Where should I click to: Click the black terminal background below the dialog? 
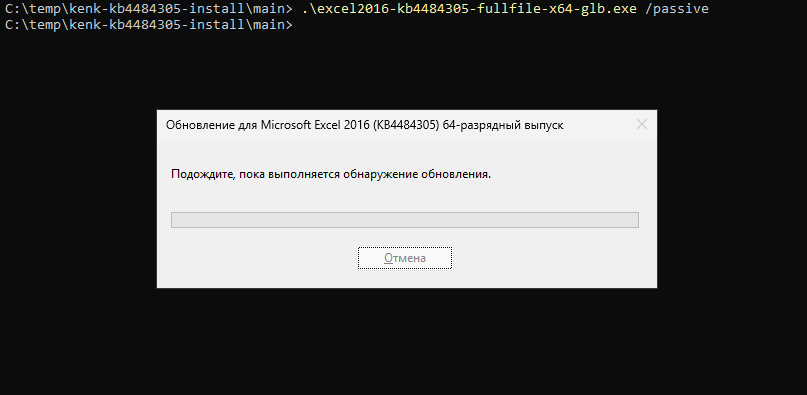click(x=405, y=340)
